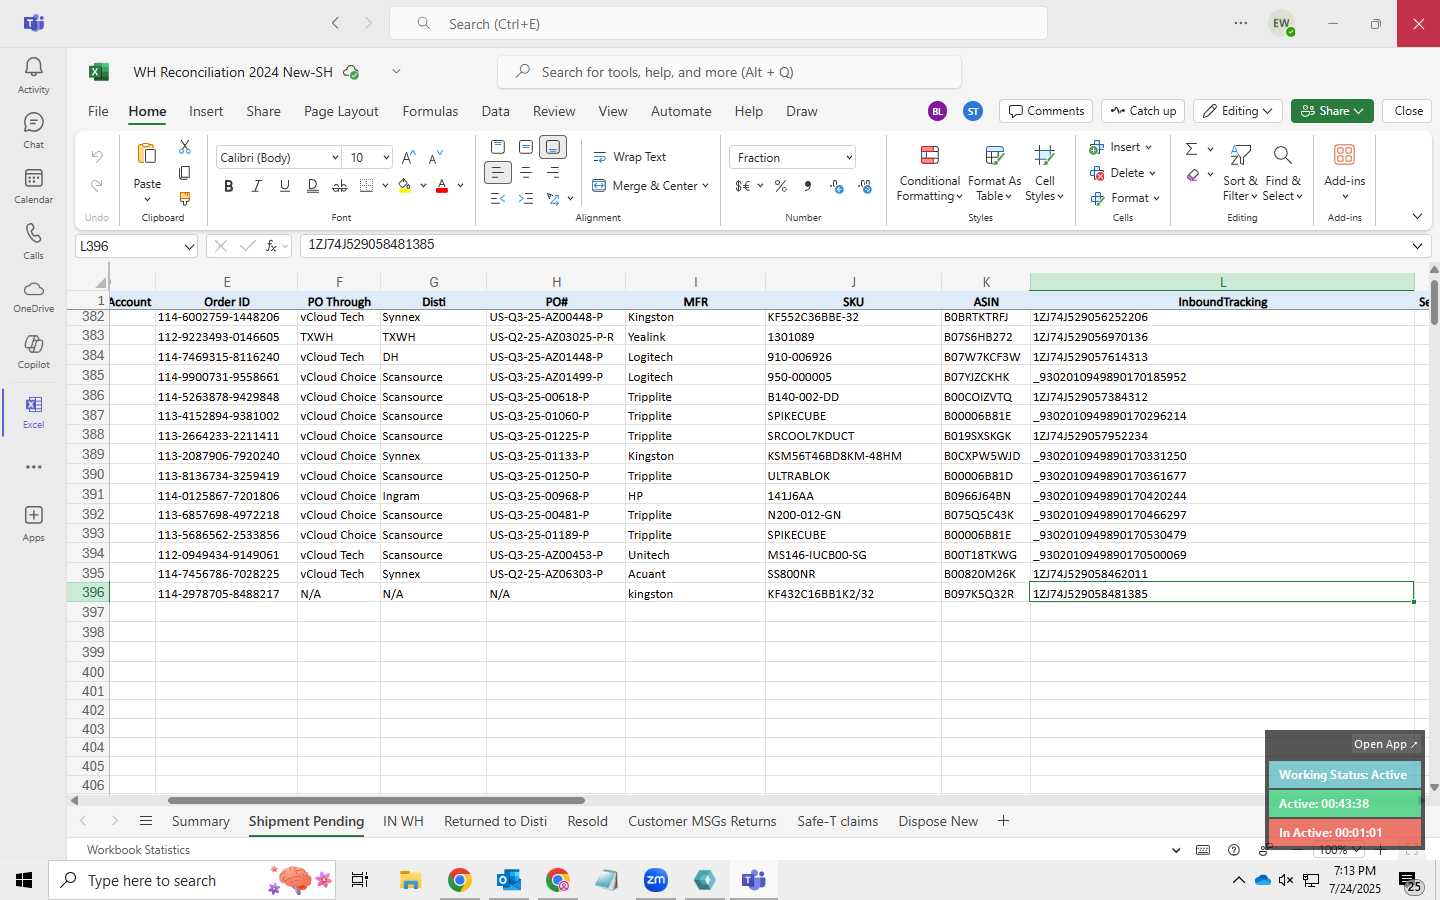Select the Format Painter brush
The image size is (1440, 900).
185,199
